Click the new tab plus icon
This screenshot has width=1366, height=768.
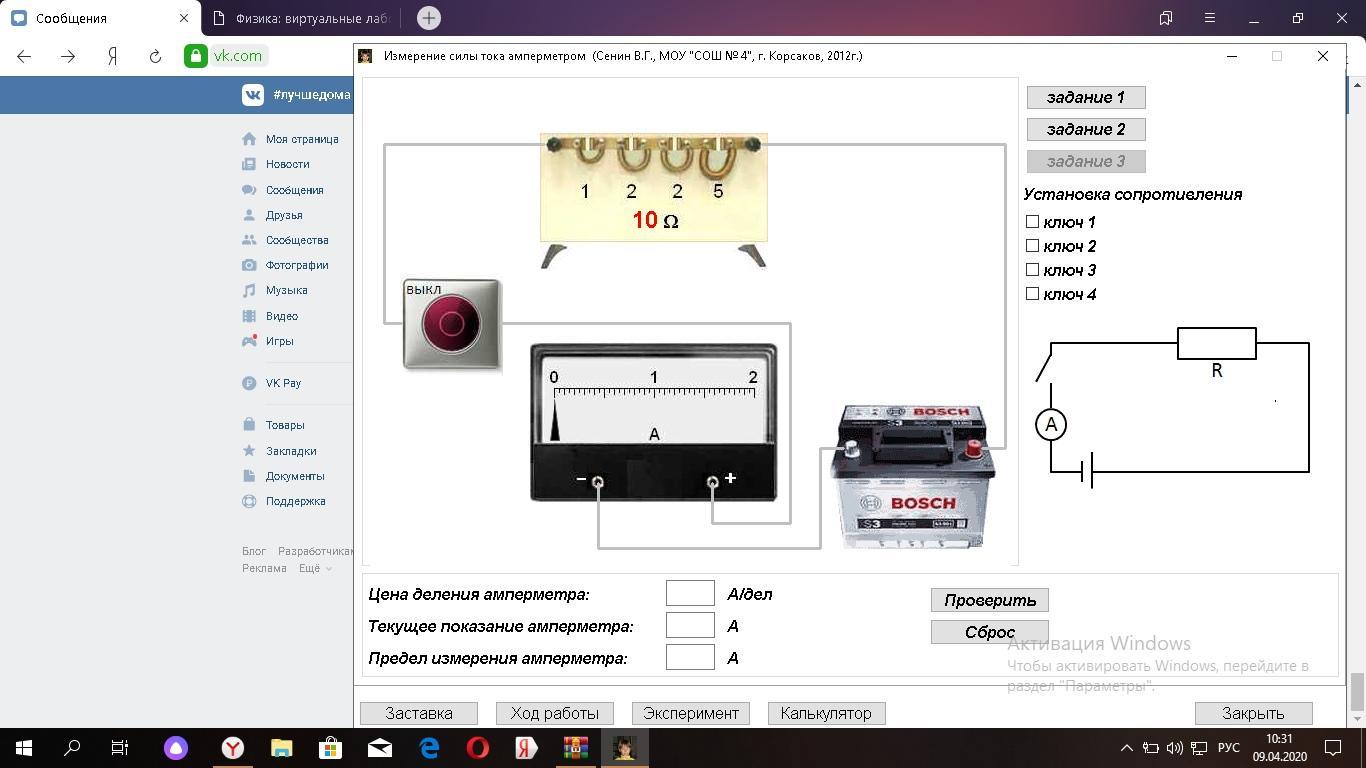coord(428,18)
